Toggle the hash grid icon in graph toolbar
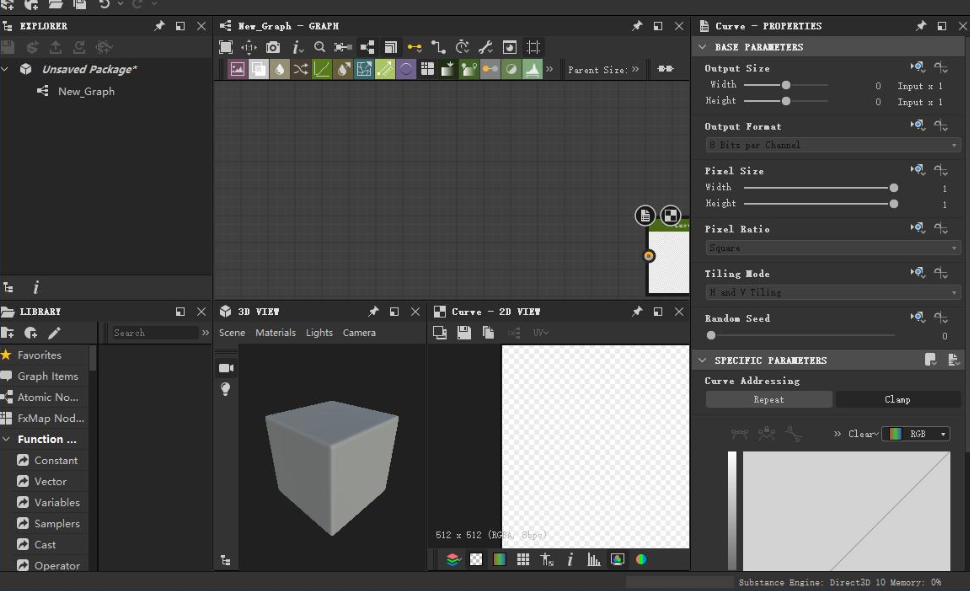The height and width of the screenshot is (591, 970). tap(533, 47)
